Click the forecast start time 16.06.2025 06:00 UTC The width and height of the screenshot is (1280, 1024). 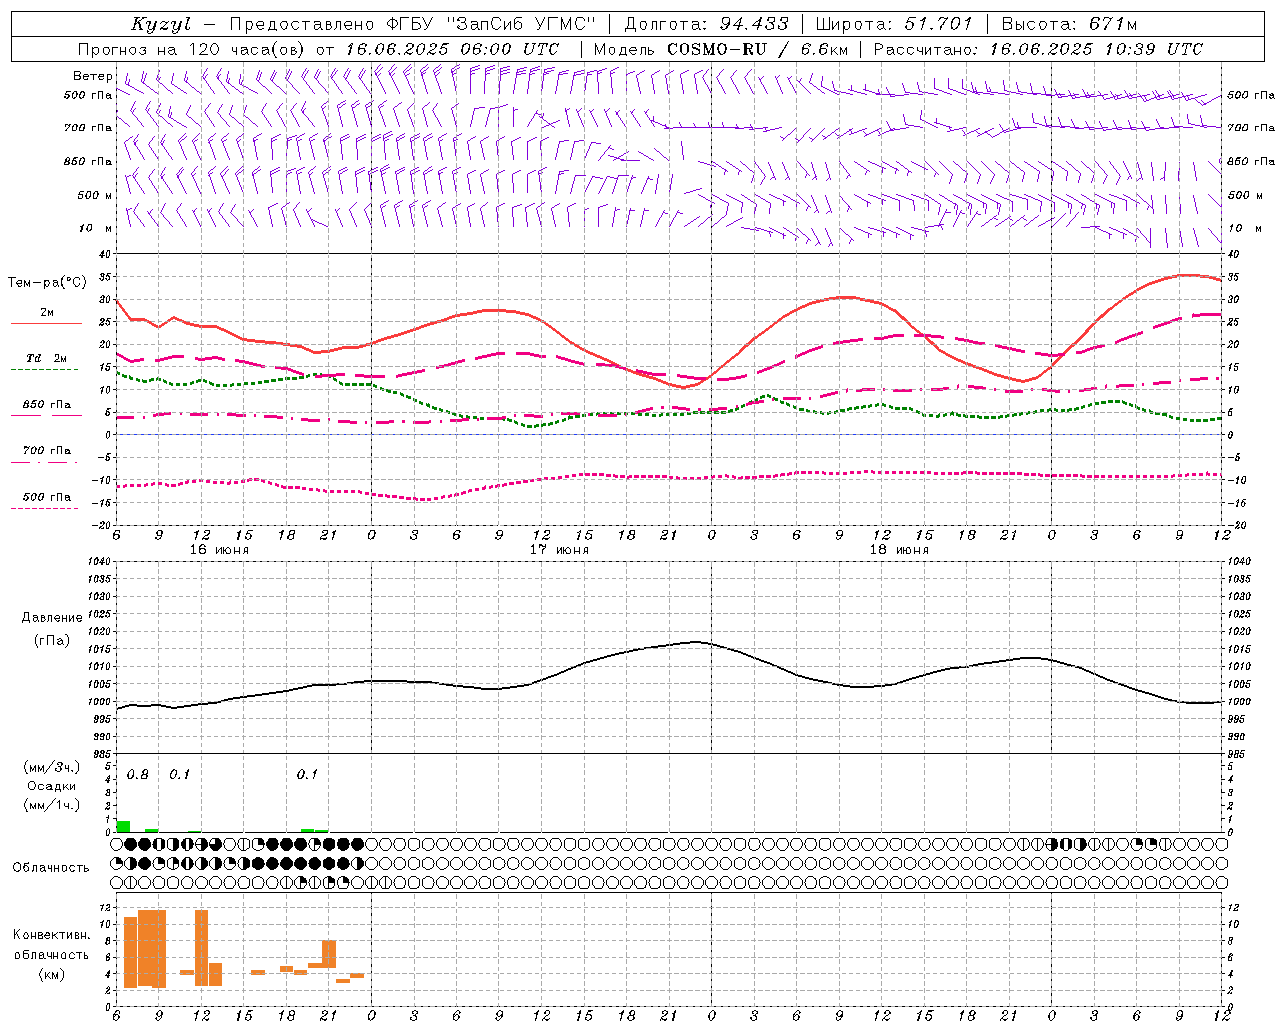[452, 49]
